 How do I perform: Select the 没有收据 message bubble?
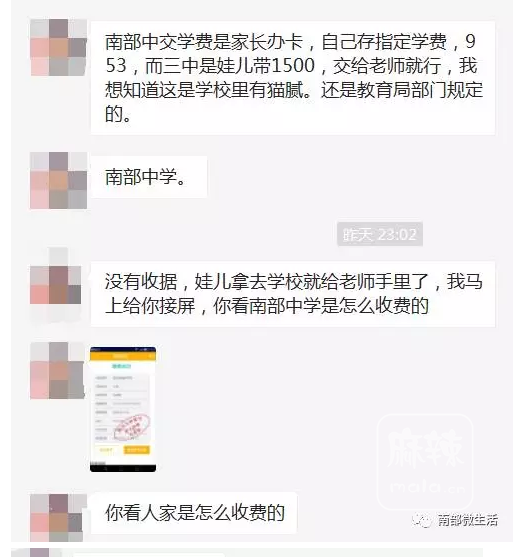293,294
